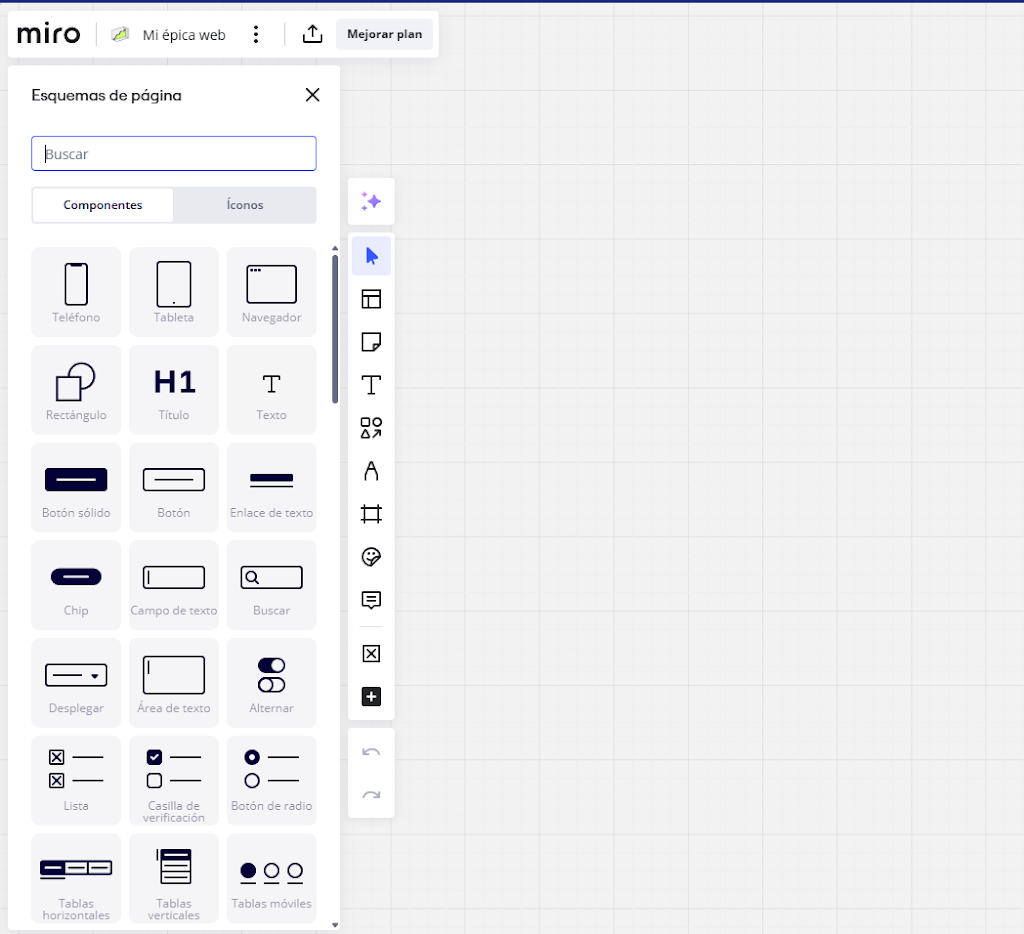Add the Botón de radio component

[271, 780]
